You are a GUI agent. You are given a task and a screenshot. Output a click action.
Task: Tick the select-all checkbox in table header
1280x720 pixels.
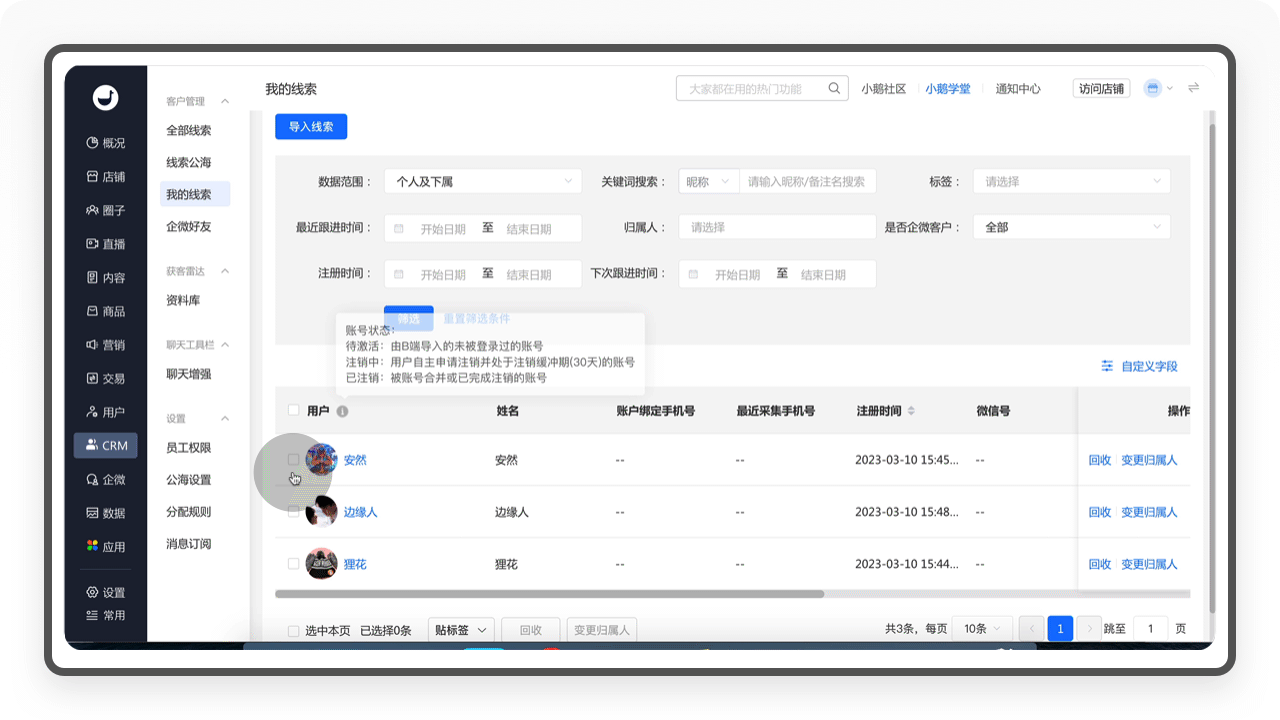click(293, 411)
